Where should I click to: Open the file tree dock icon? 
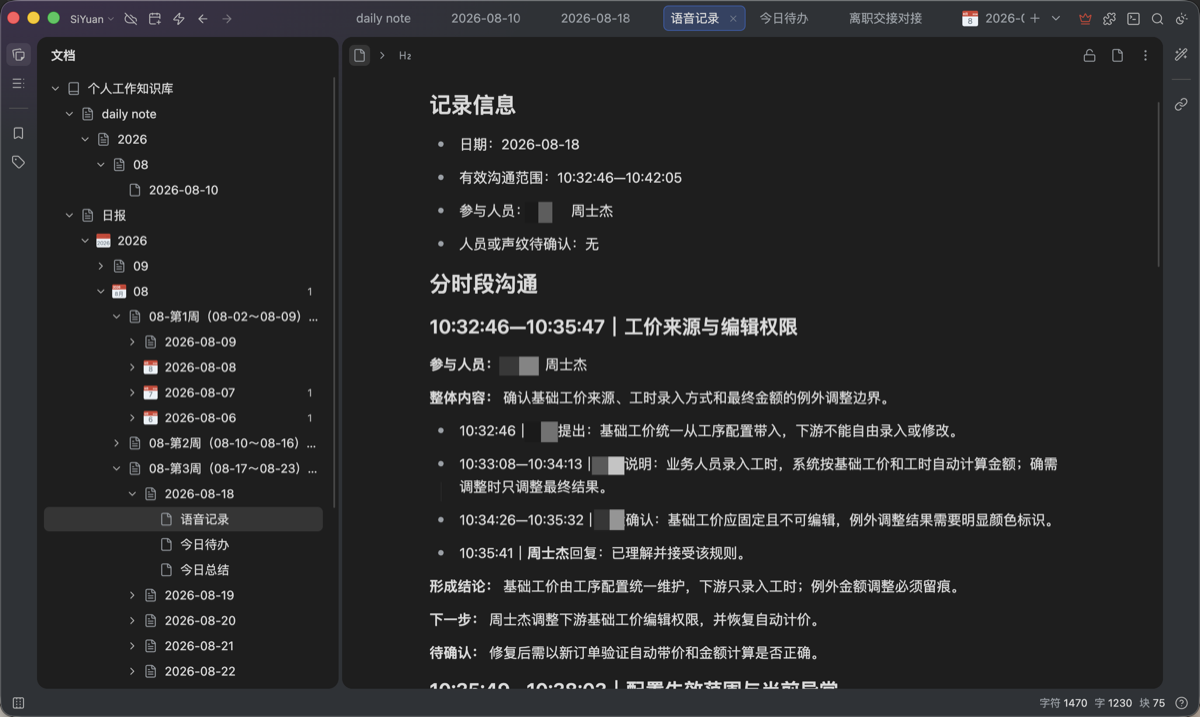click(18, 55)
